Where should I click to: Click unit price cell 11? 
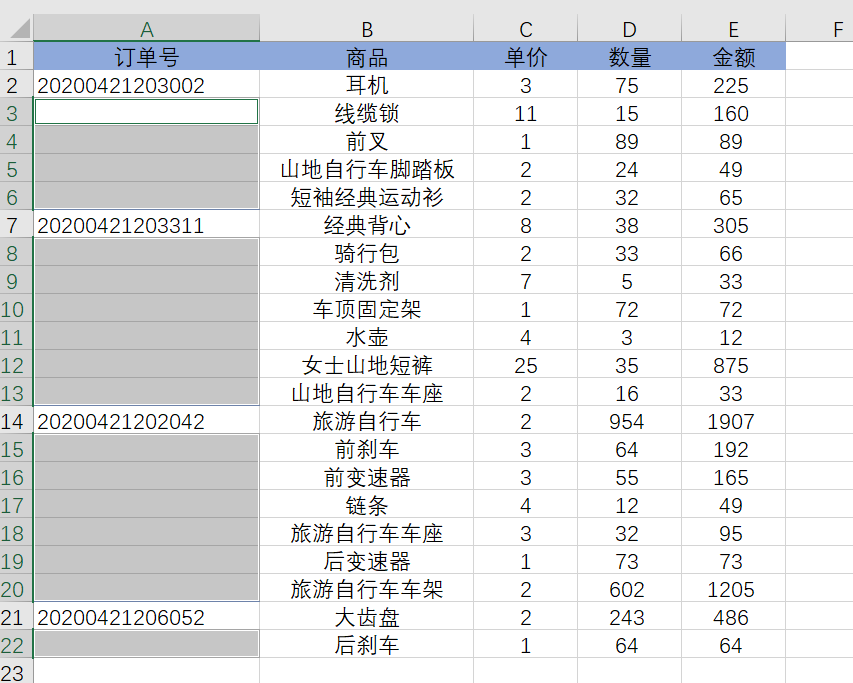coord(526,113)
